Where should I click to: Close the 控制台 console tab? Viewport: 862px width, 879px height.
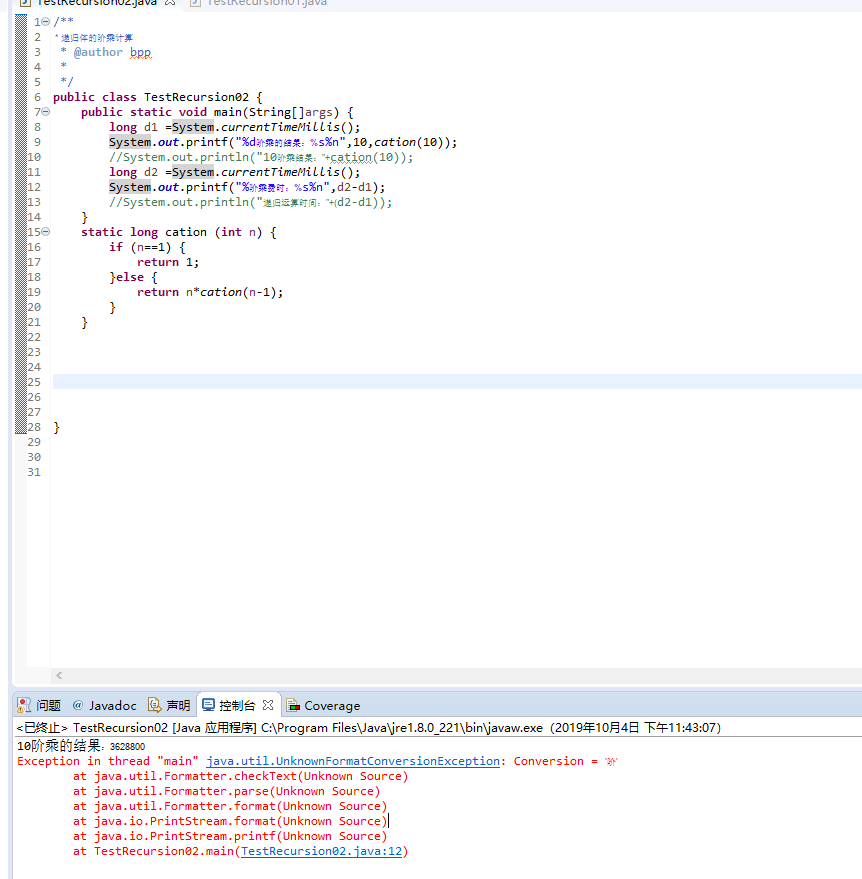pos(268,705)
